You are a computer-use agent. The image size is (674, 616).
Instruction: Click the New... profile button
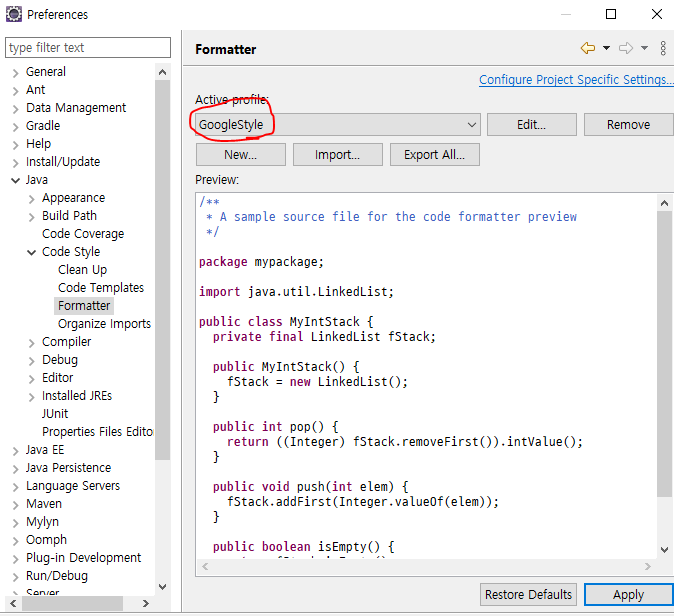(240, 155)
